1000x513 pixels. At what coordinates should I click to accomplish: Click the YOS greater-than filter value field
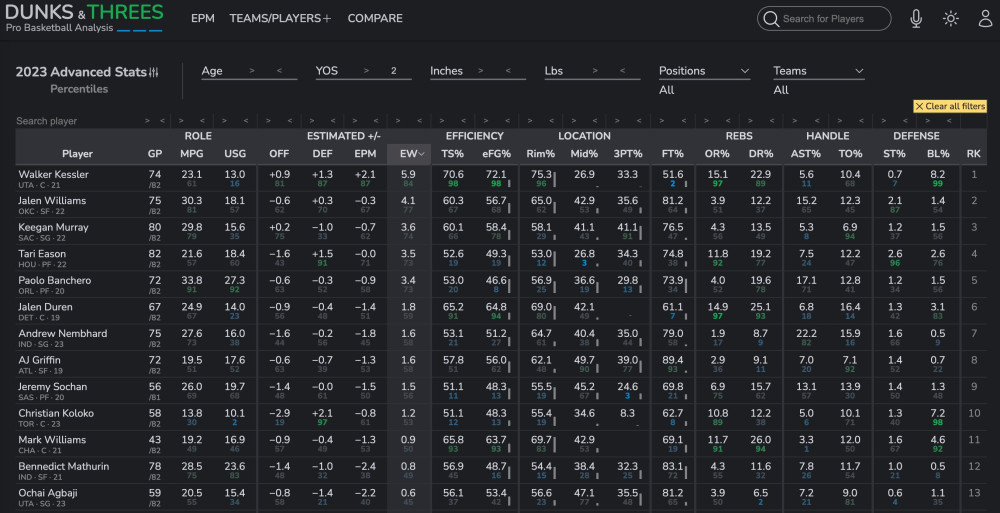[x=394, y=71]
